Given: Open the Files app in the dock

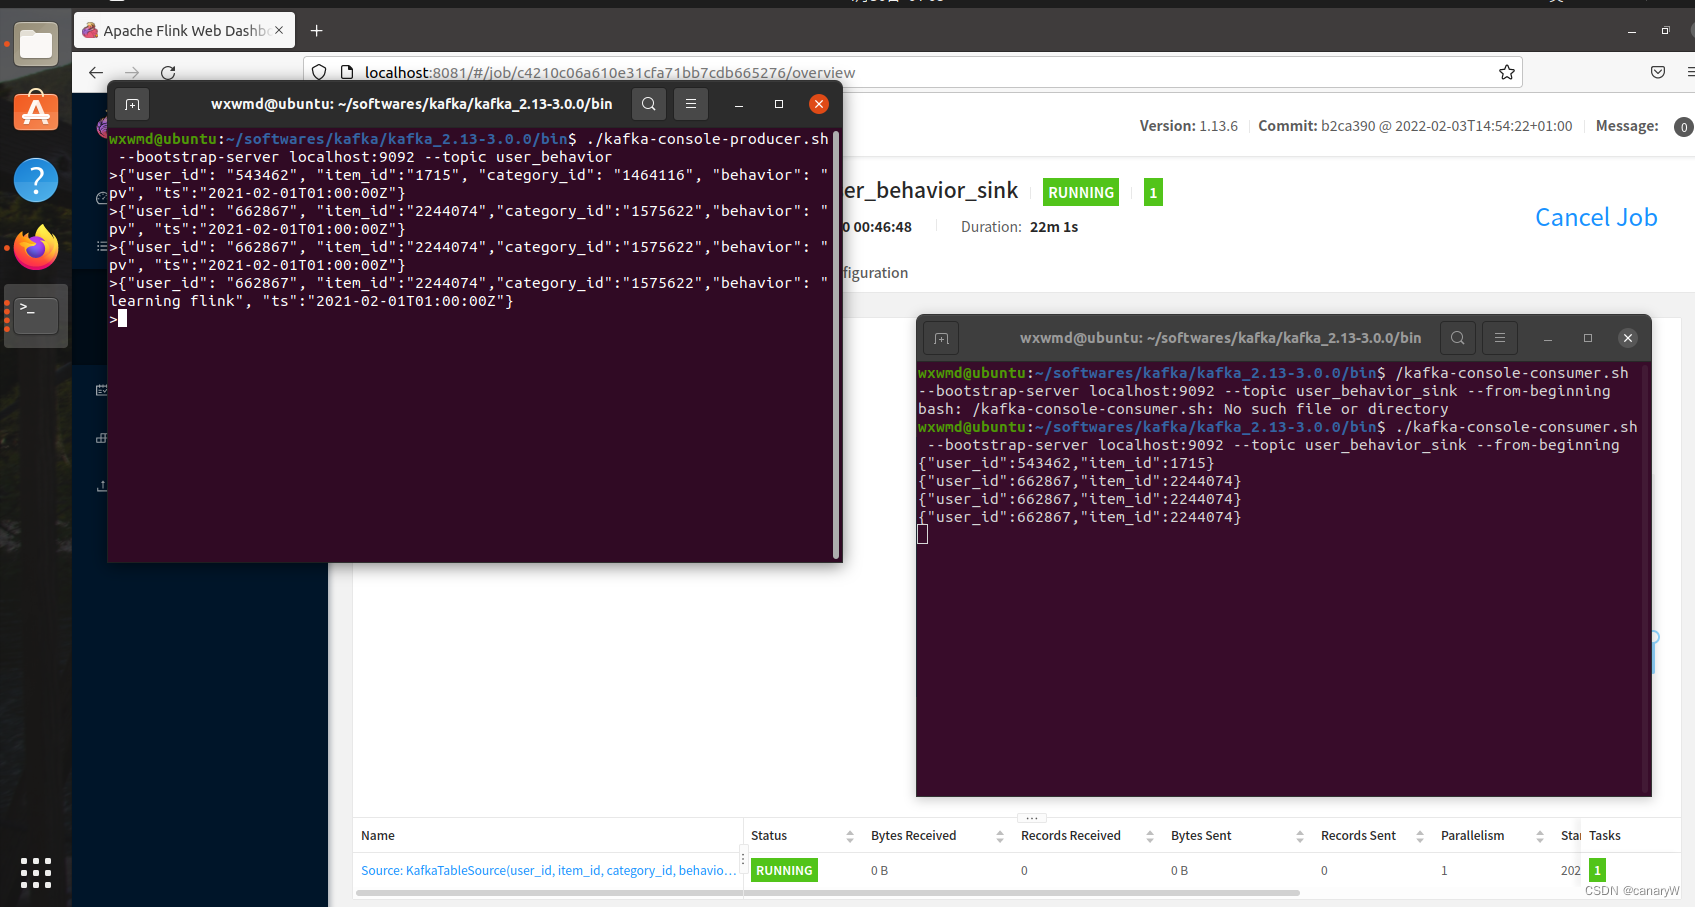Looking at the screenshot, I should [x=36, y=43].
